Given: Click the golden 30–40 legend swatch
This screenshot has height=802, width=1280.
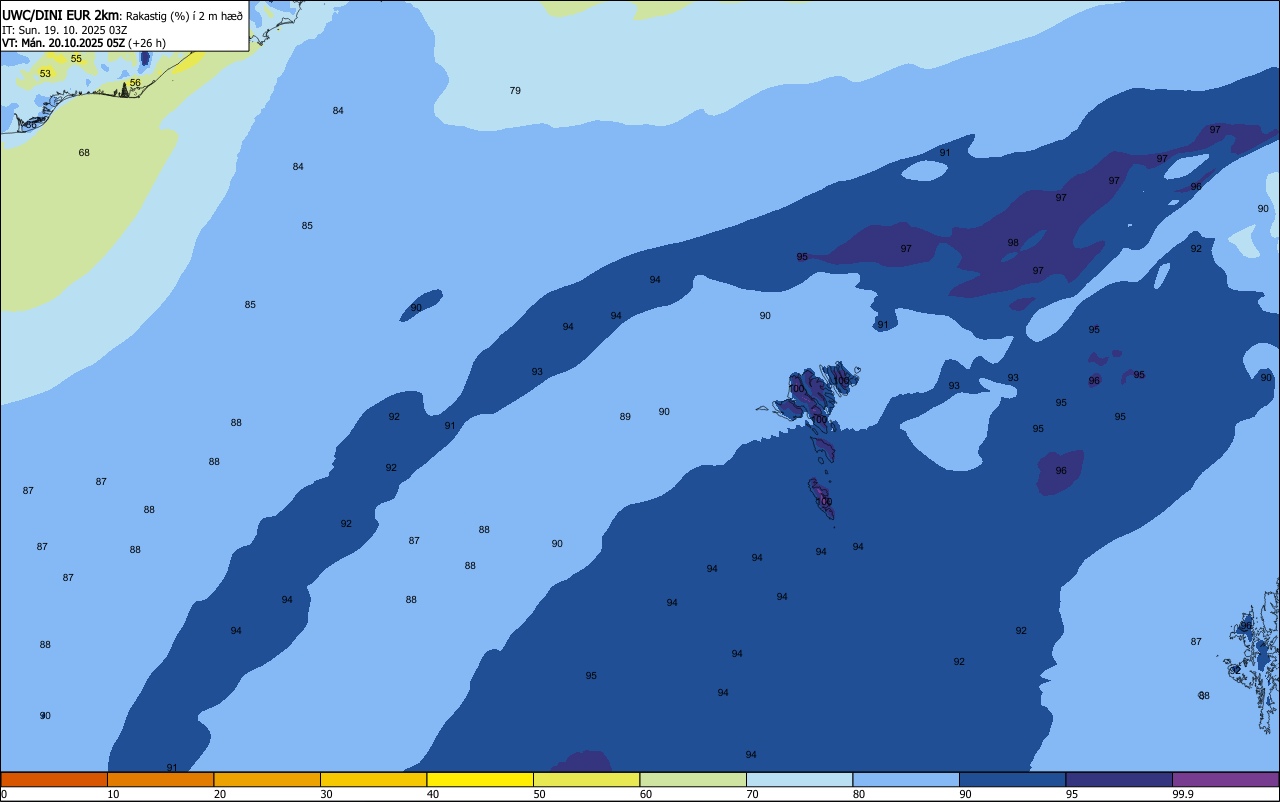Looking at the screenshot, I should point(373,779).
